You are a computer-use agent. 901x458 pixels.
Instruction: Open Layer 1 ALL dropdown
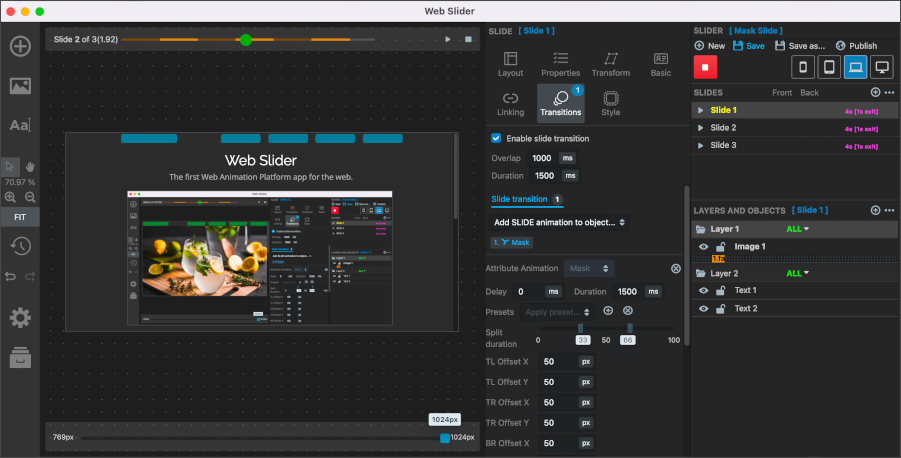[798, 229]
